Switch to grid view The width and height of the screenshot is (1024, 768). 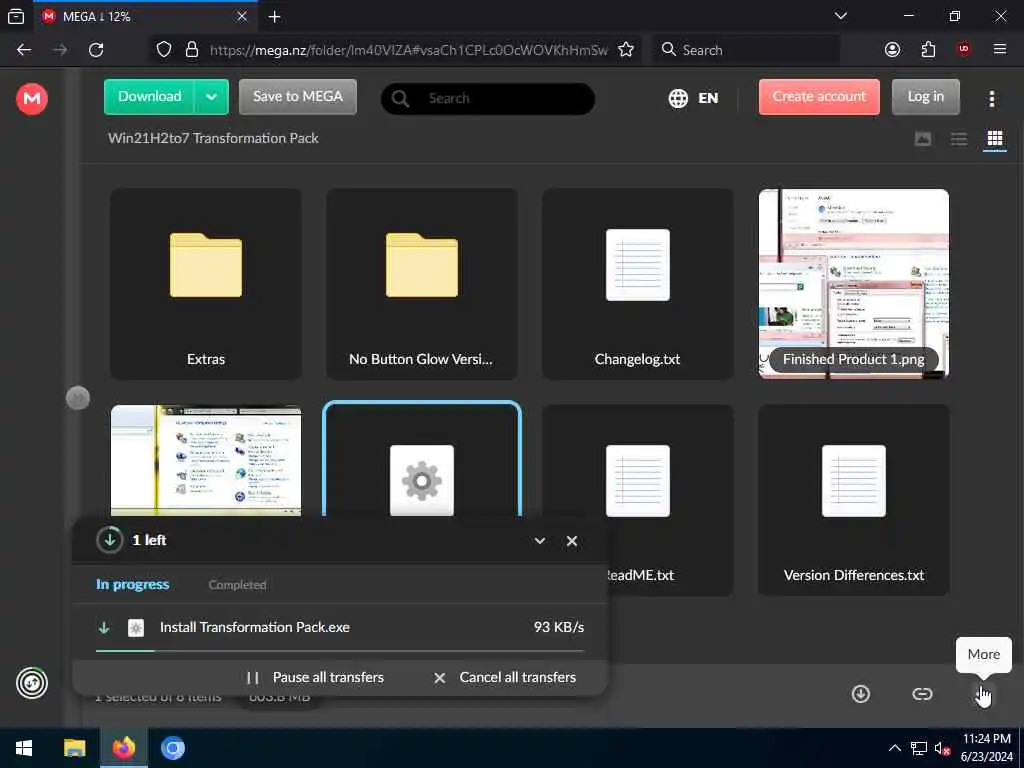click(995, 138)
